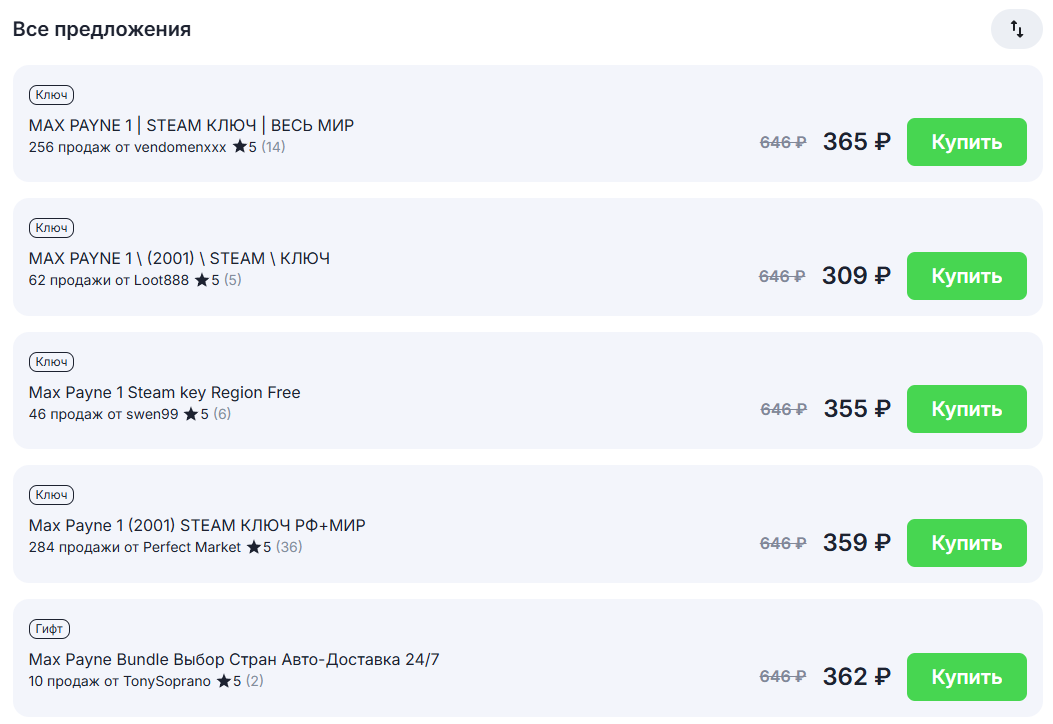
Task: Open the (36) reviews count for Perfect Market
Action: tap(289, 547)
